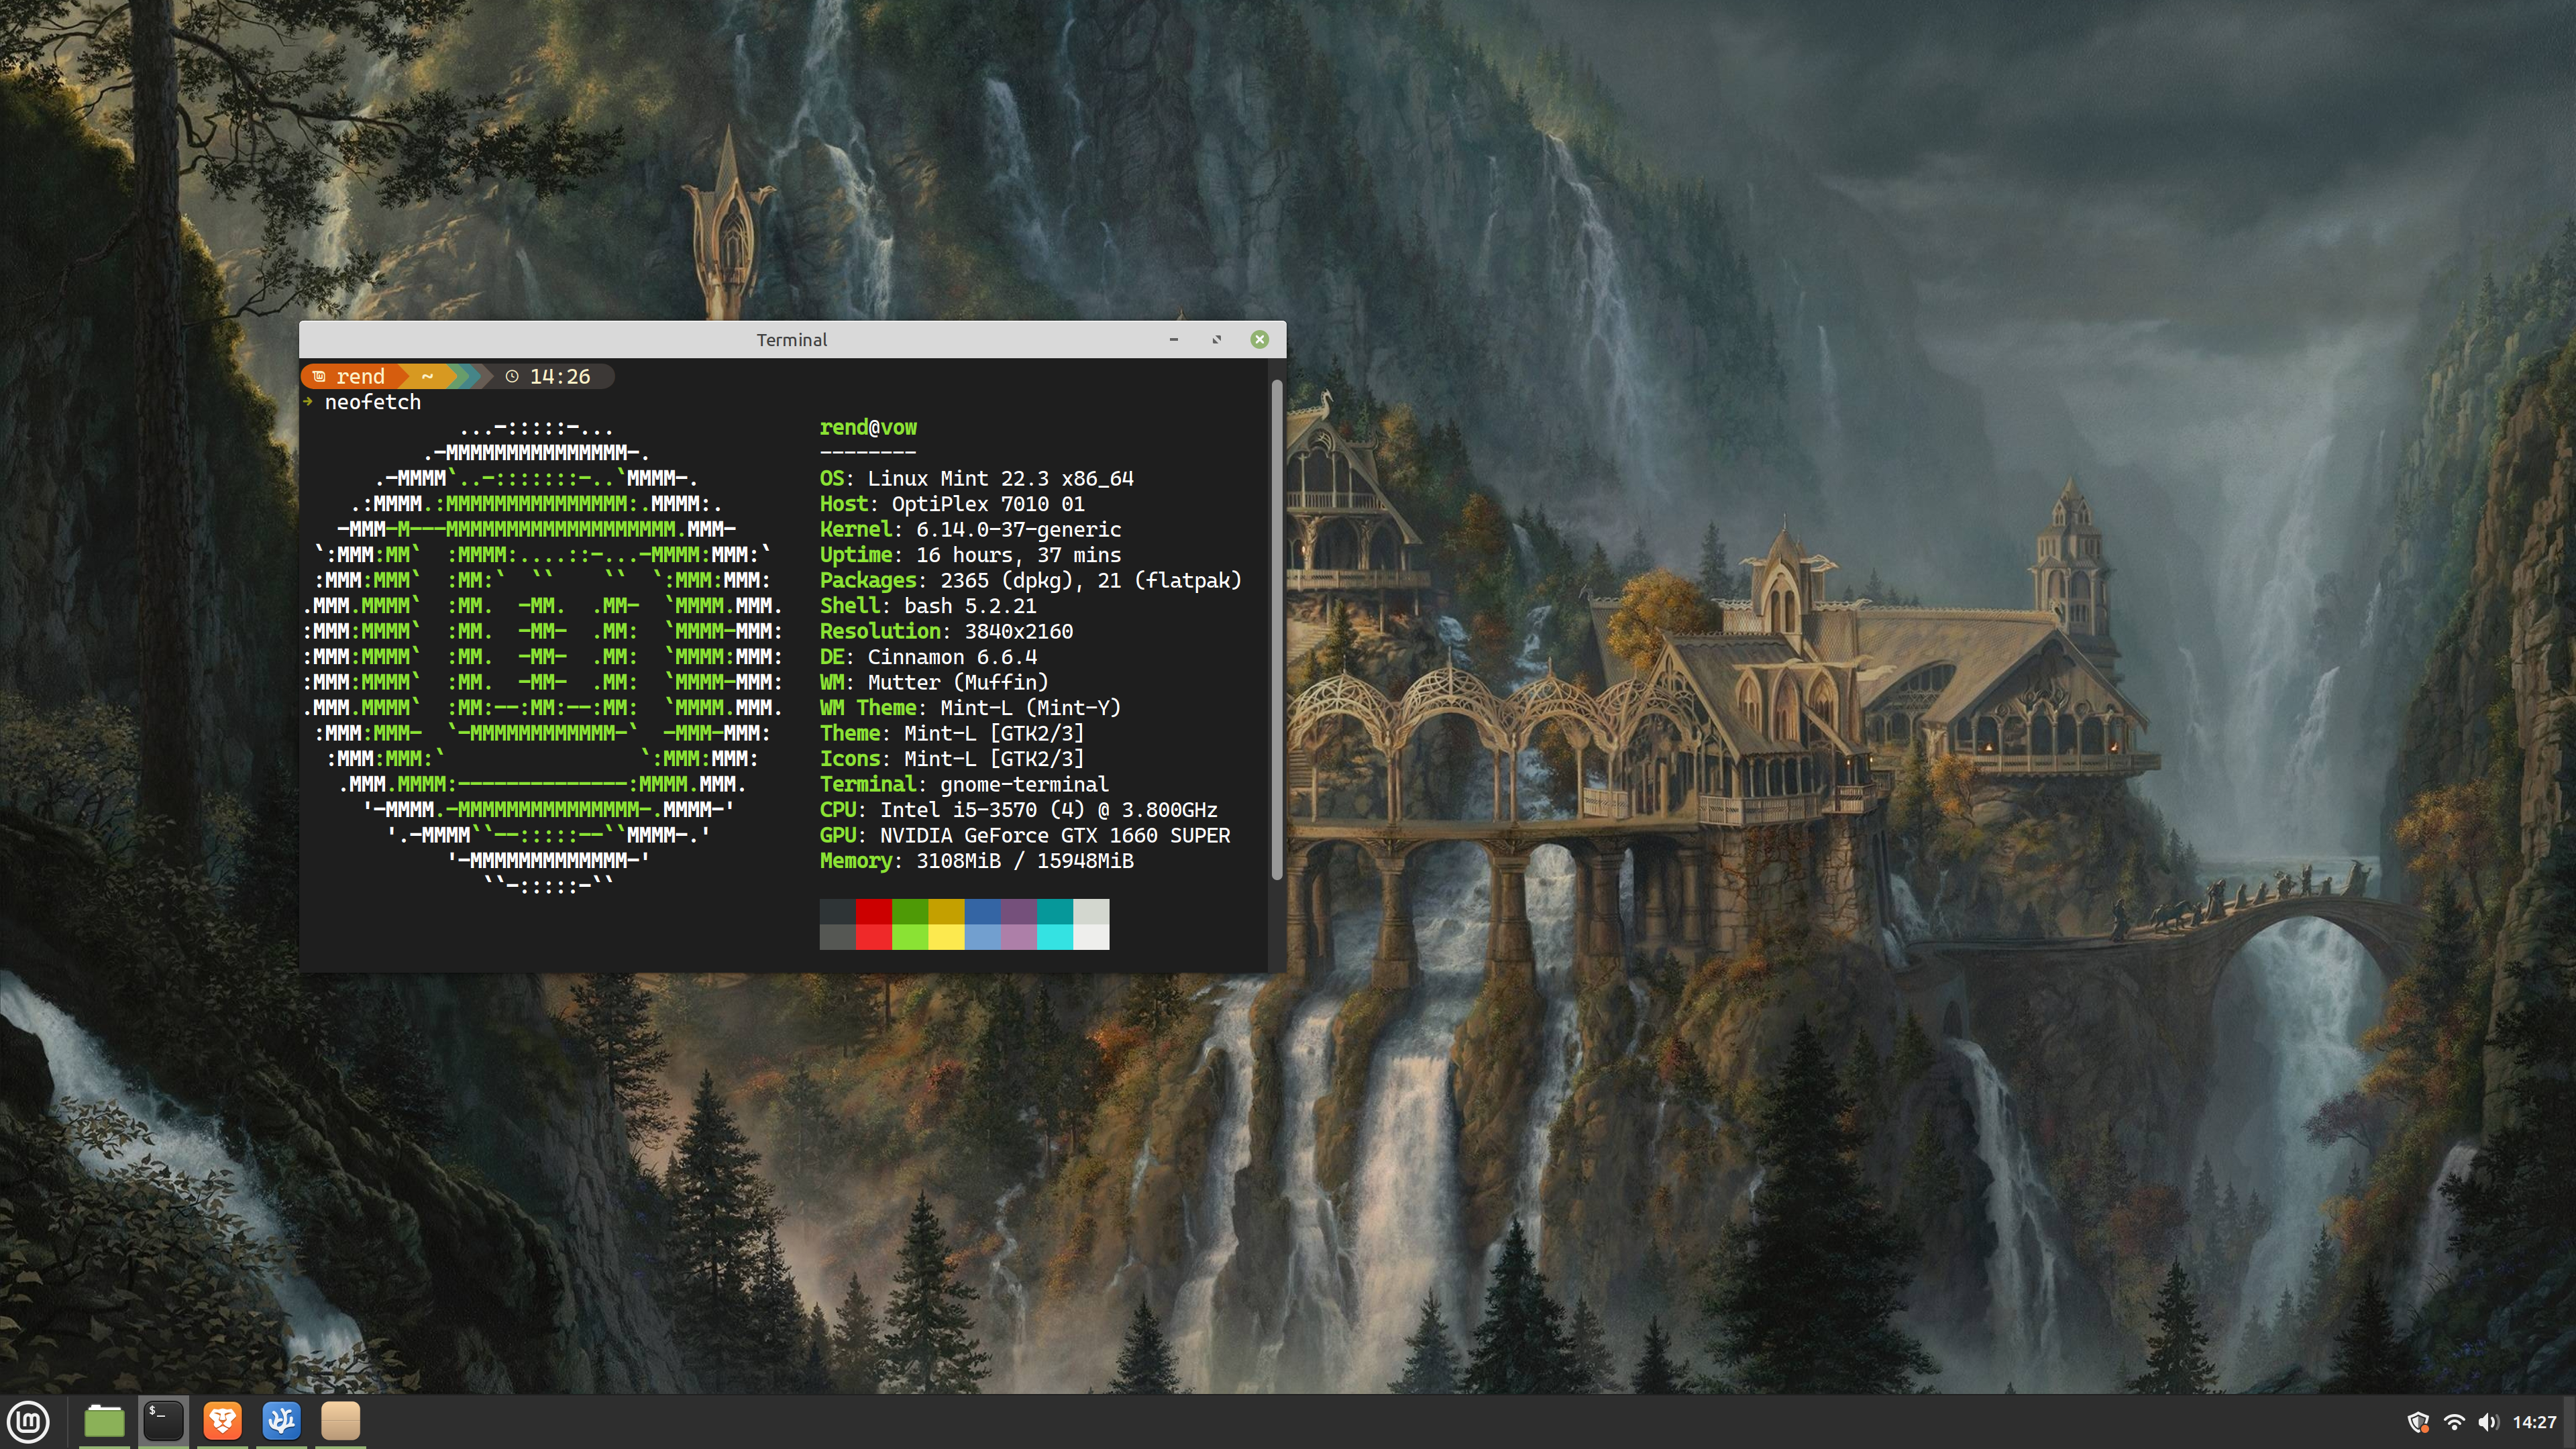Click the 'WM Theme: Mint-L (Mint-Y)' line
The width and height of the screenshot is (2576, 1449).
[971, 708]
